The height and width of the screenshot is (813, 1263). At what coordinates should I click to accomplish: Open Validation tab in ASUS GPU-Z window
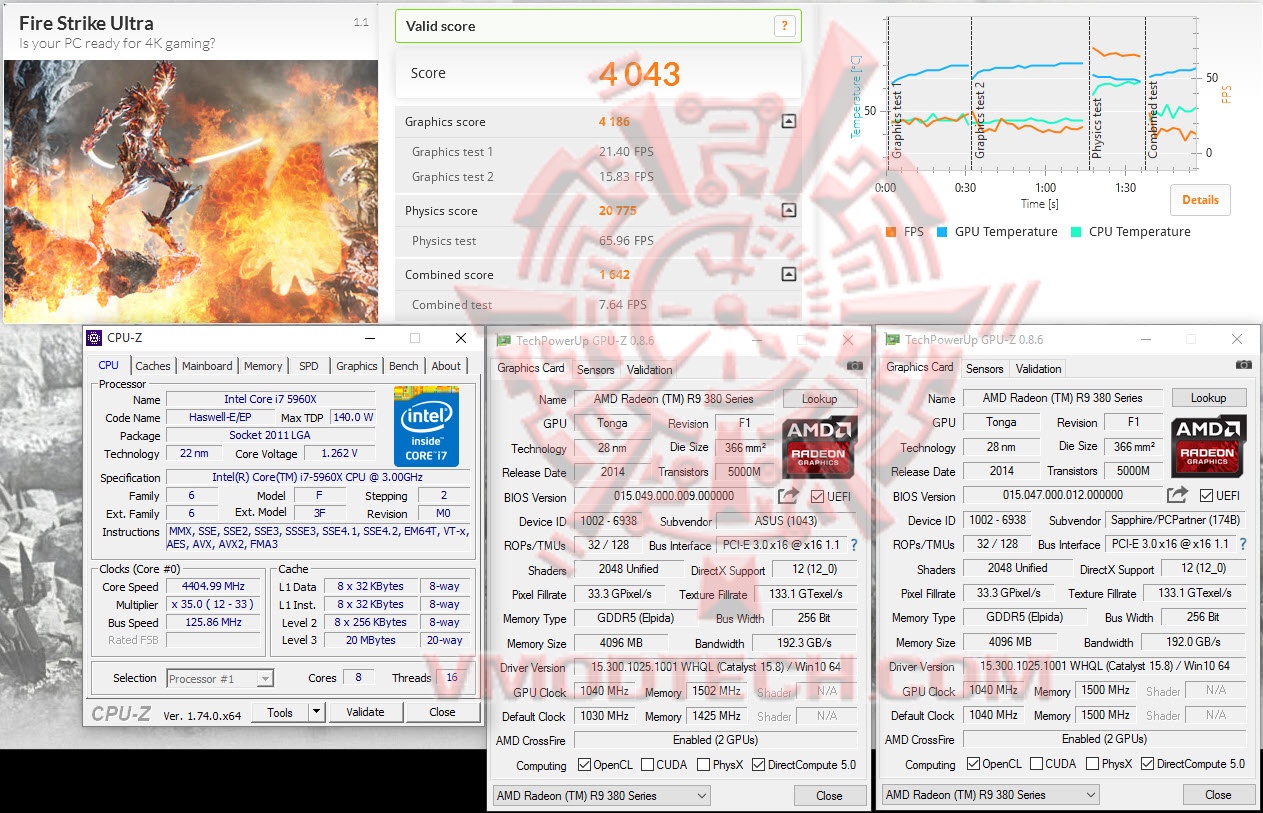click(x=650, y=369)
